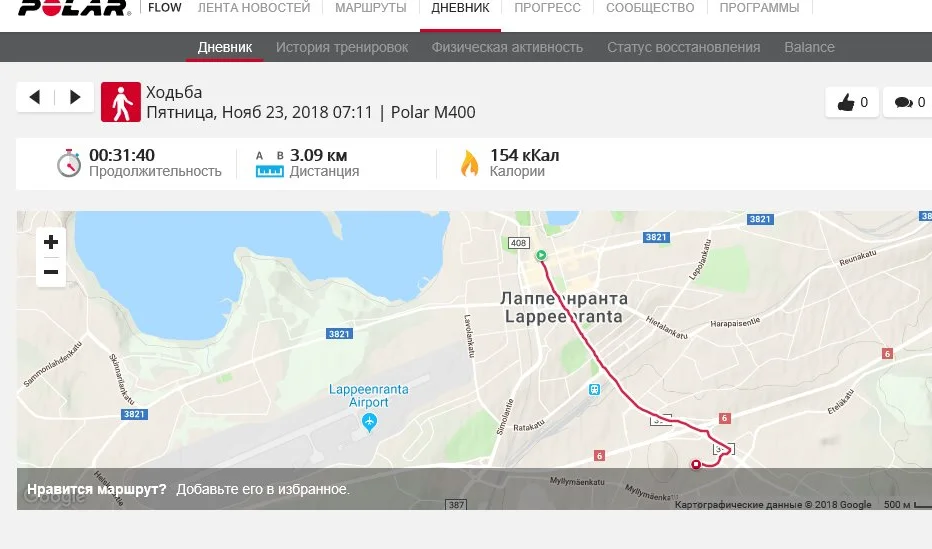Switch to История тренировок tab
This screenshot has height=549, width=932.
[x=342, y=47]
